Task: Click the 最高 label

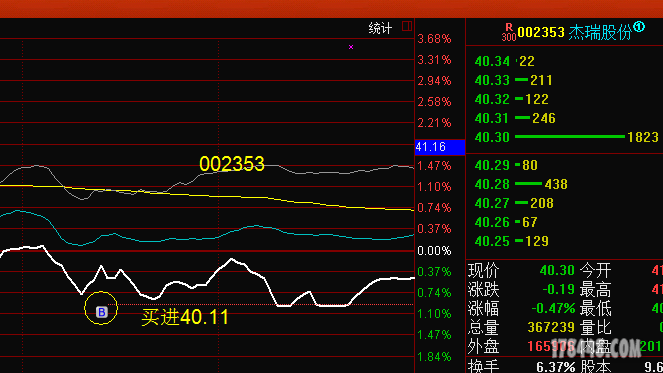Action: pyautogui.click(x=595, y=290)
